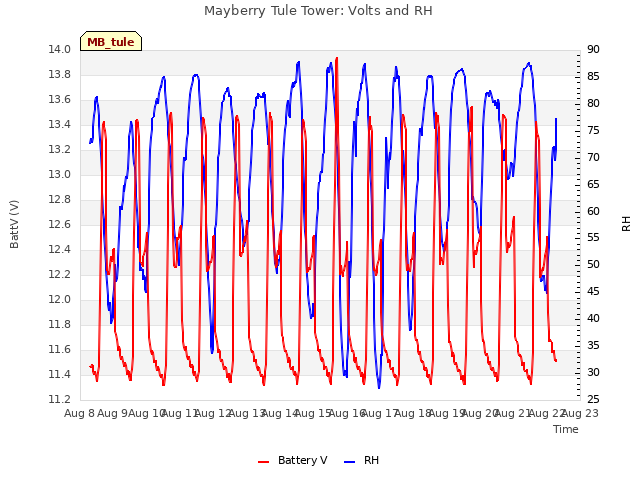Toggle the RH legend entry
640x480 pixels.
[x=362, y=460]
